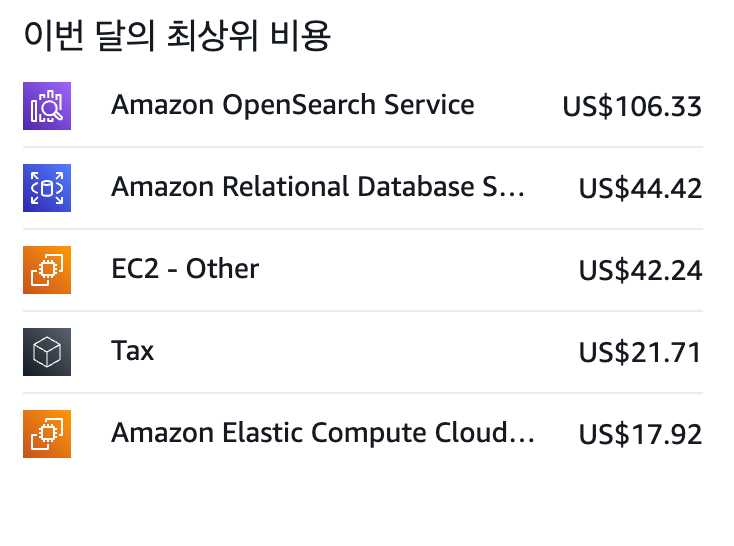
Task: Click the US$21.71 tax amount
Action: click(x=640, y=352)
